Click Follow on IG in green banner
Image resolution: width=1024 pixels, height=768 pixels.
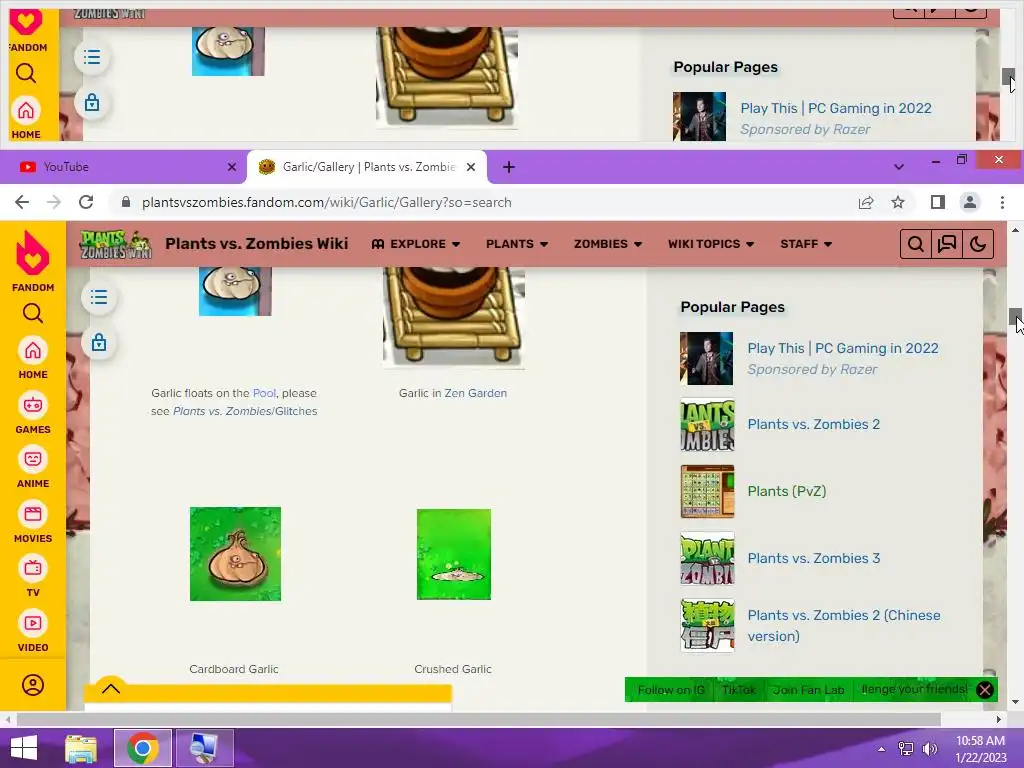click(671, 690)
